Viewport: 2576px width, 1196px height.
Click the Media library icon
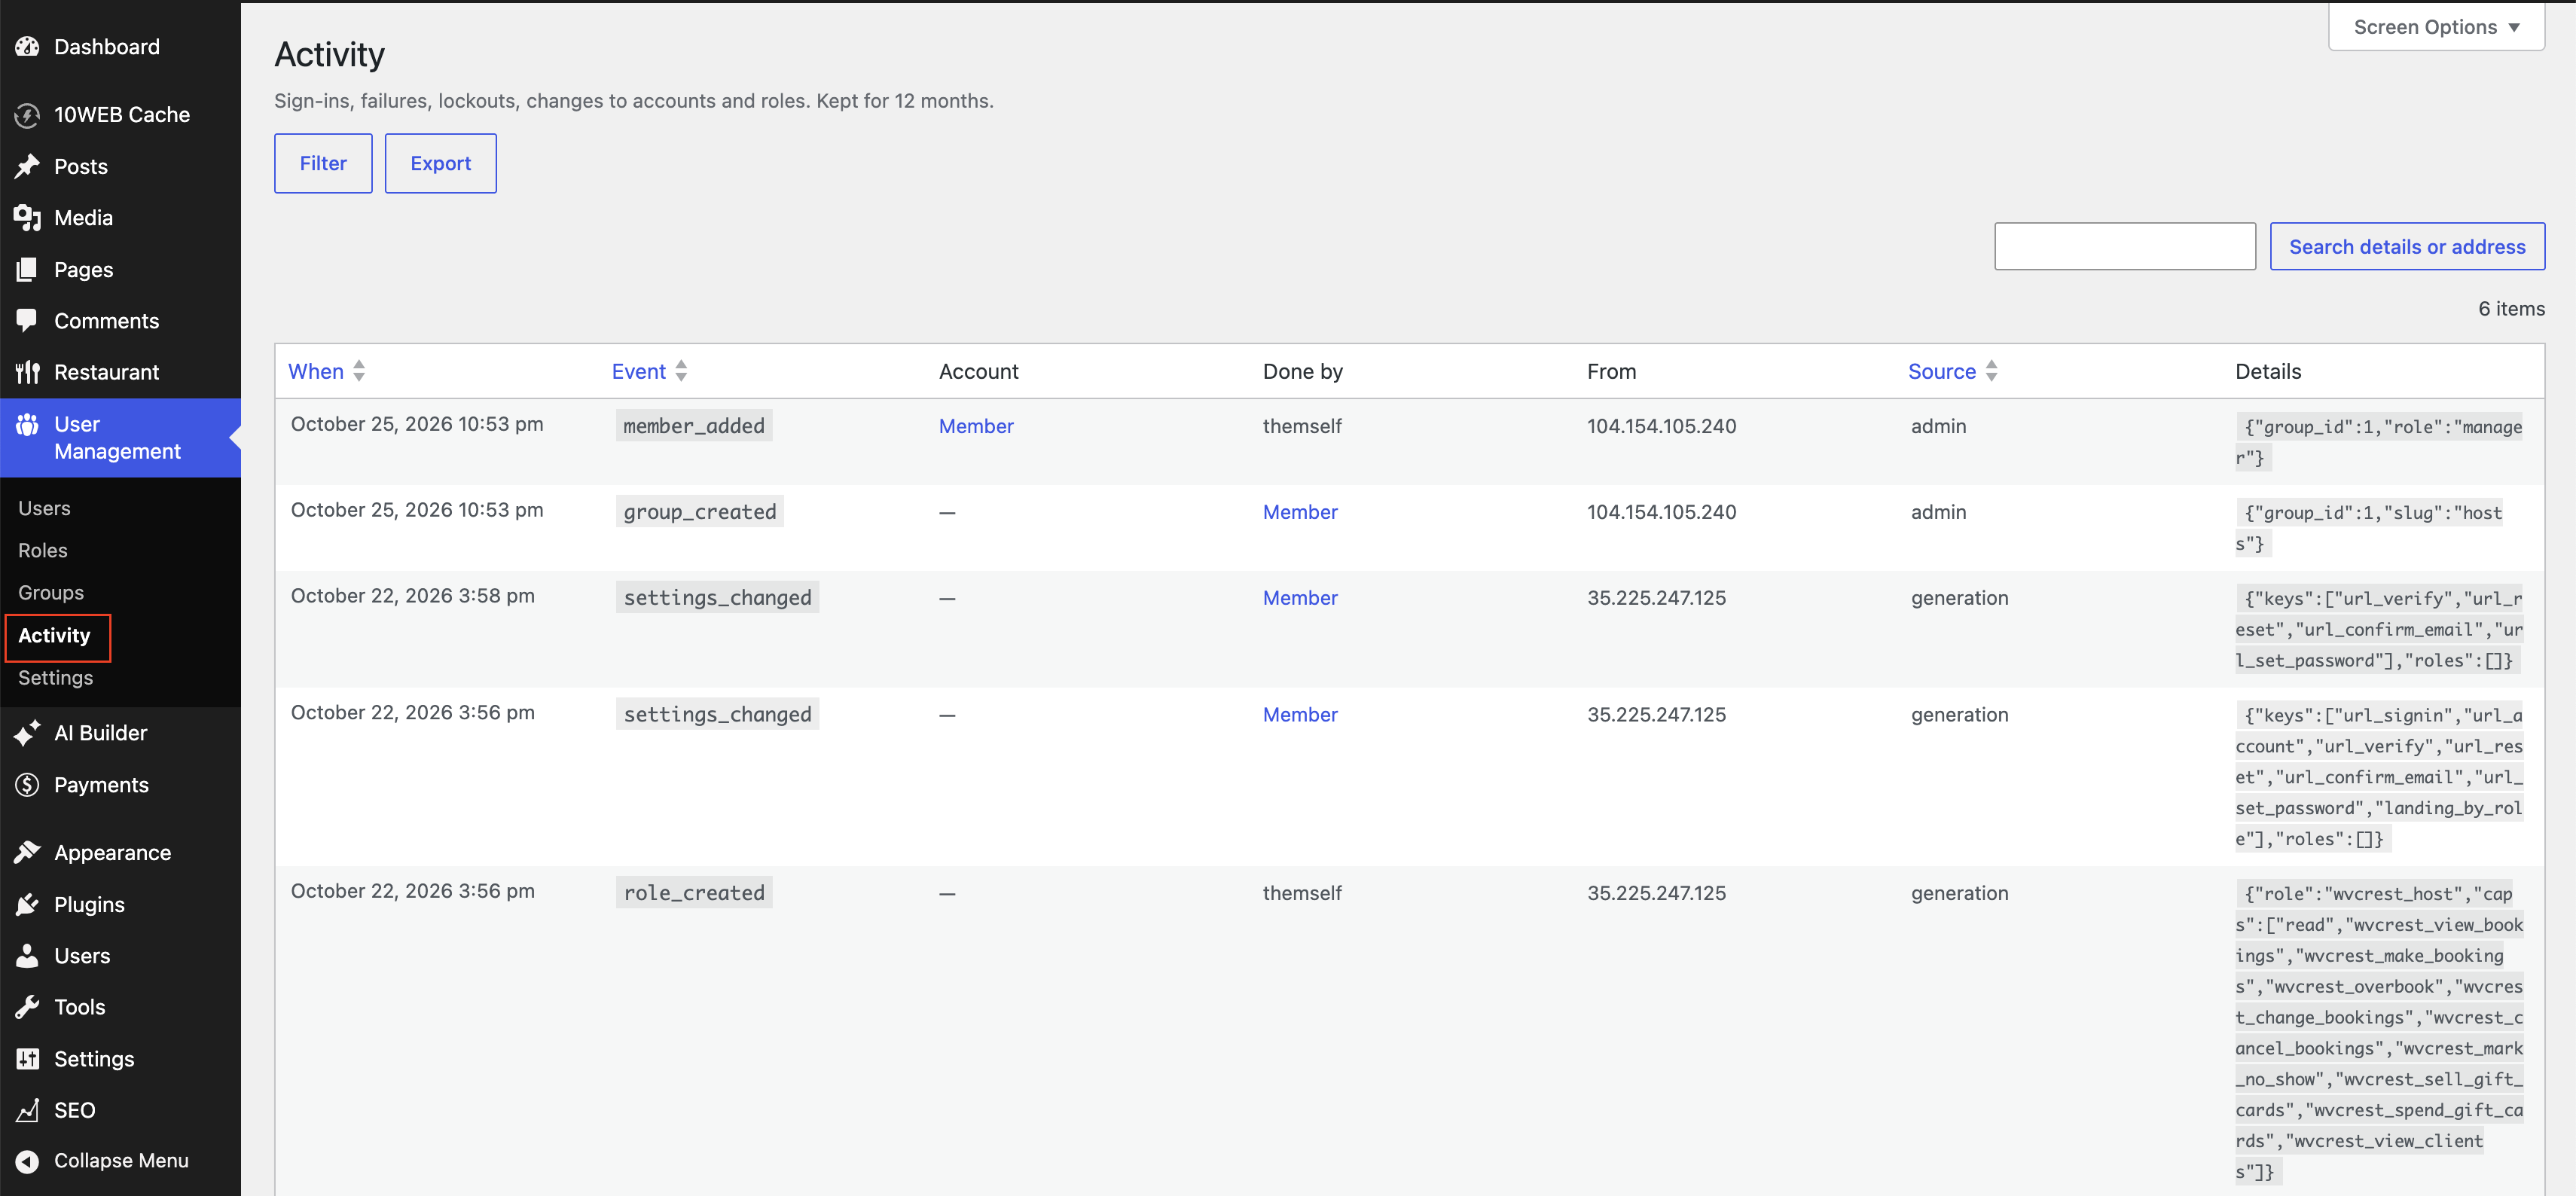(27, 217)
